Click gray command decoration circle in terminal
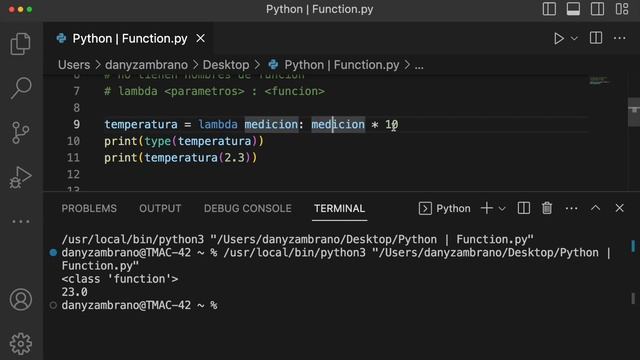This screenshot has width=640, height=360. tap(53, 305)
